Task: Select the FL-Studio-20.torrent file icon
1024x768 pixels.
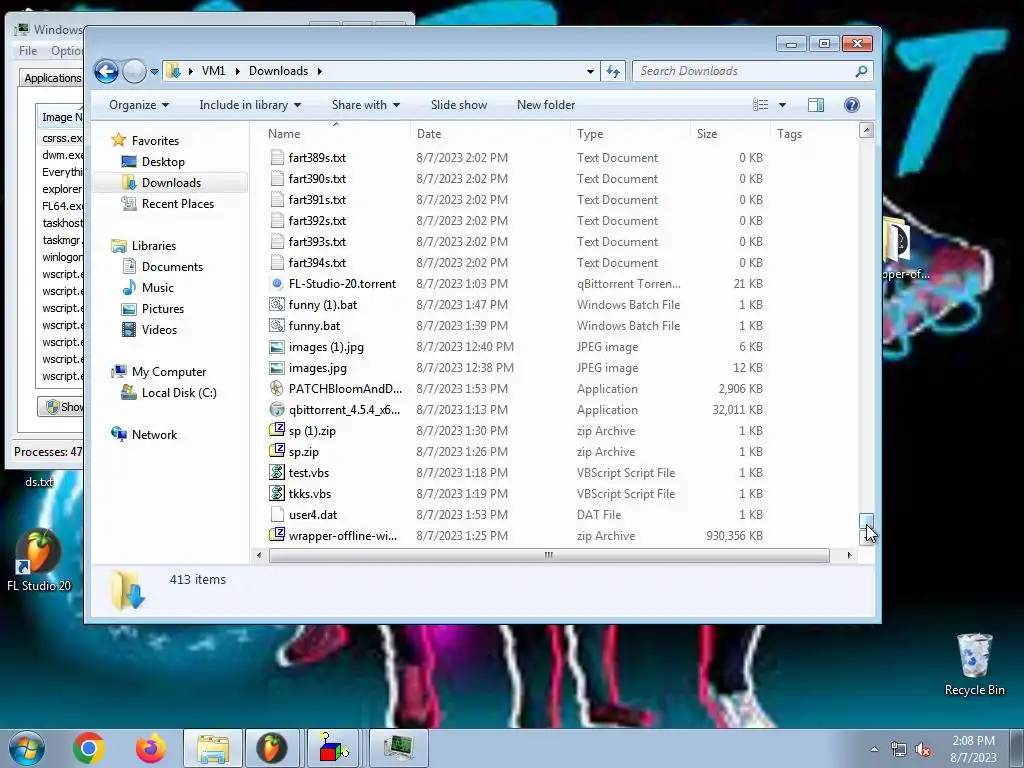Action: 277,283
